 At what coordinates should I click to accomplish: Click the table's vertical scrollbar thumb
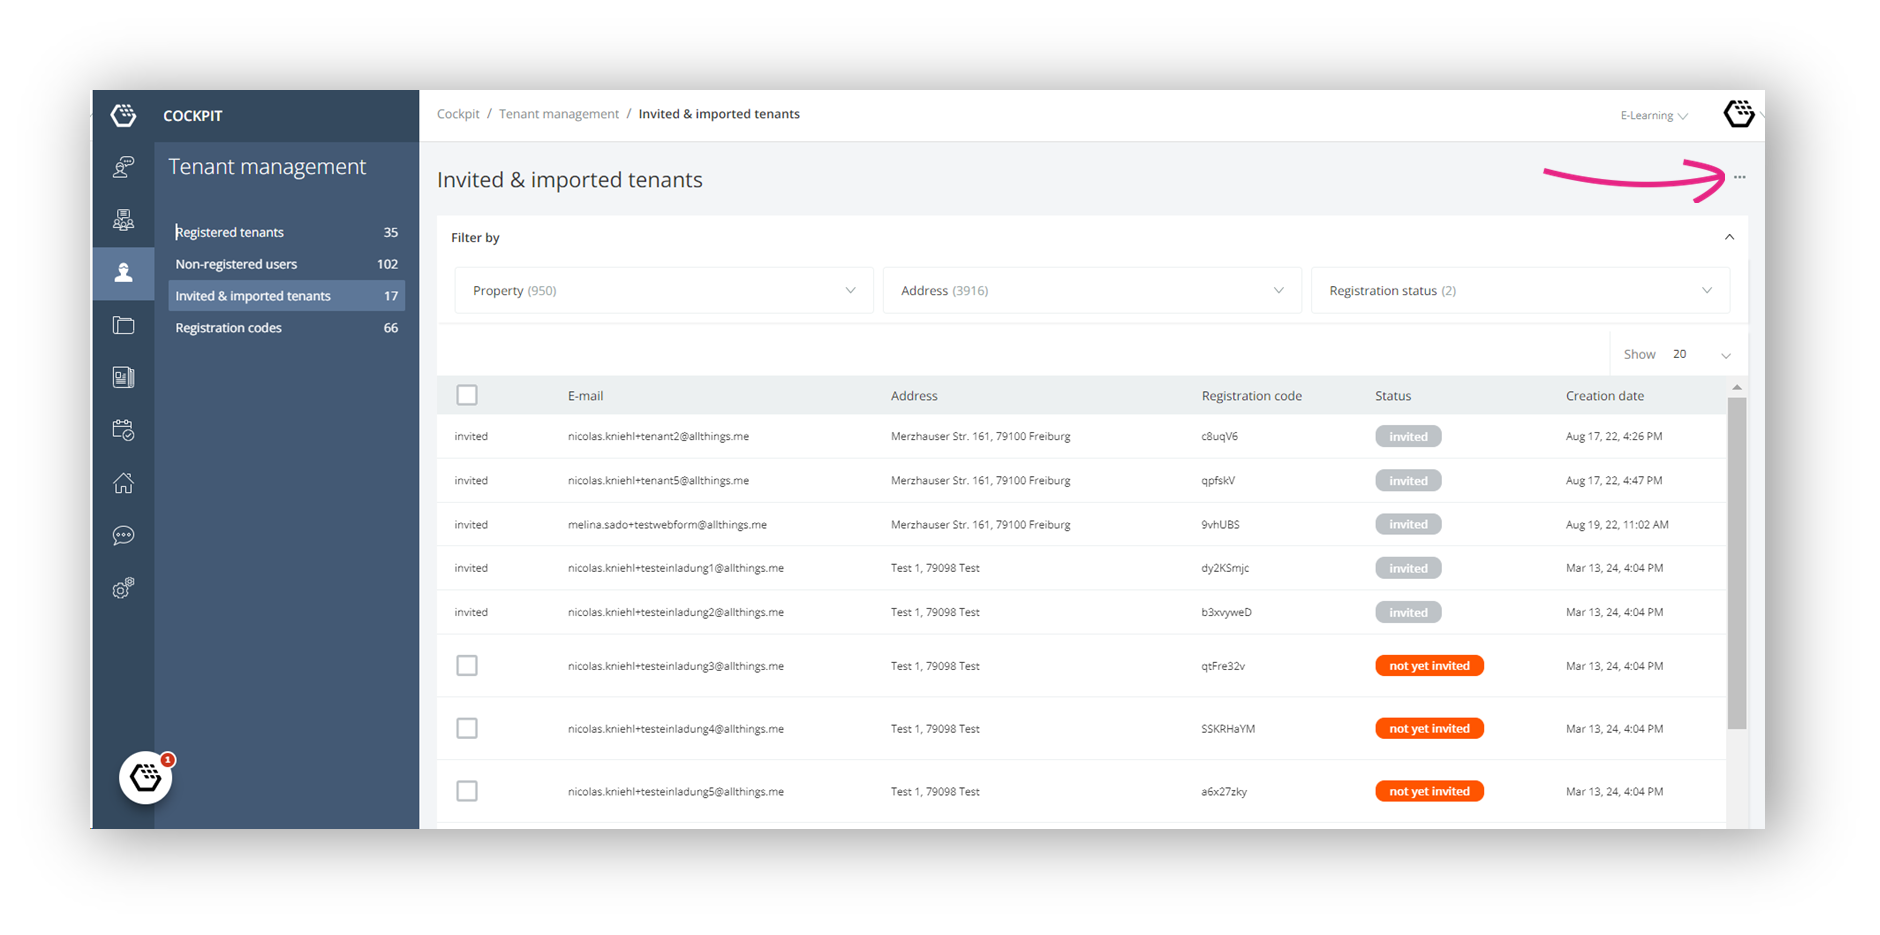point(1737,563)
